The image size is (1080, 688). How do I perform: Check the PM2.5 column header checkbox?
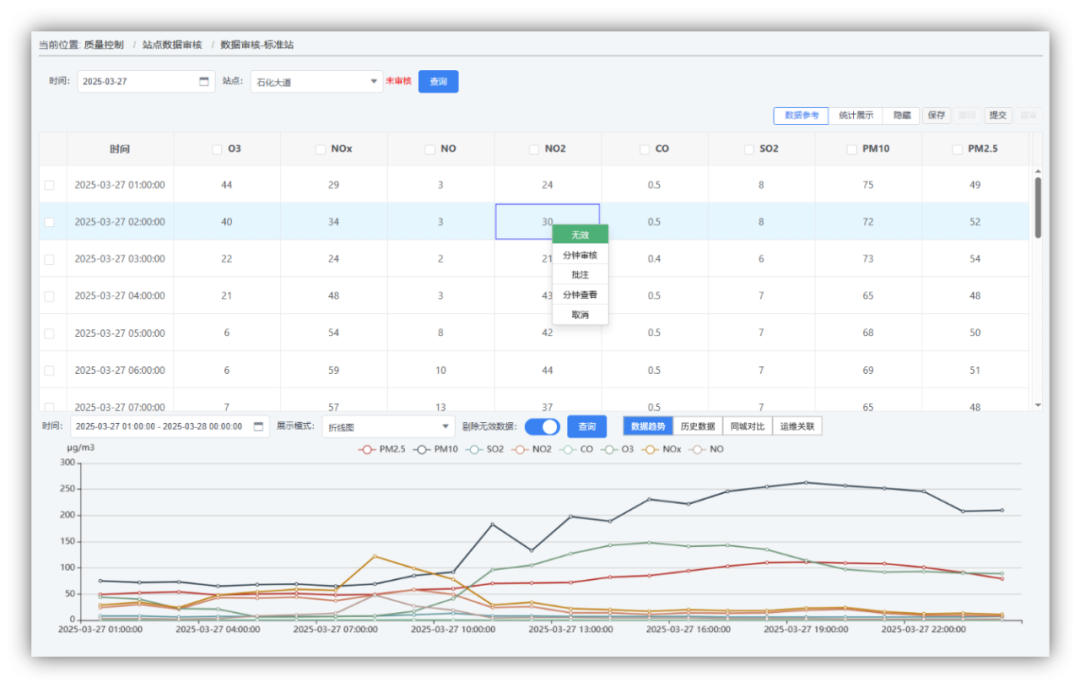(957, 149)
